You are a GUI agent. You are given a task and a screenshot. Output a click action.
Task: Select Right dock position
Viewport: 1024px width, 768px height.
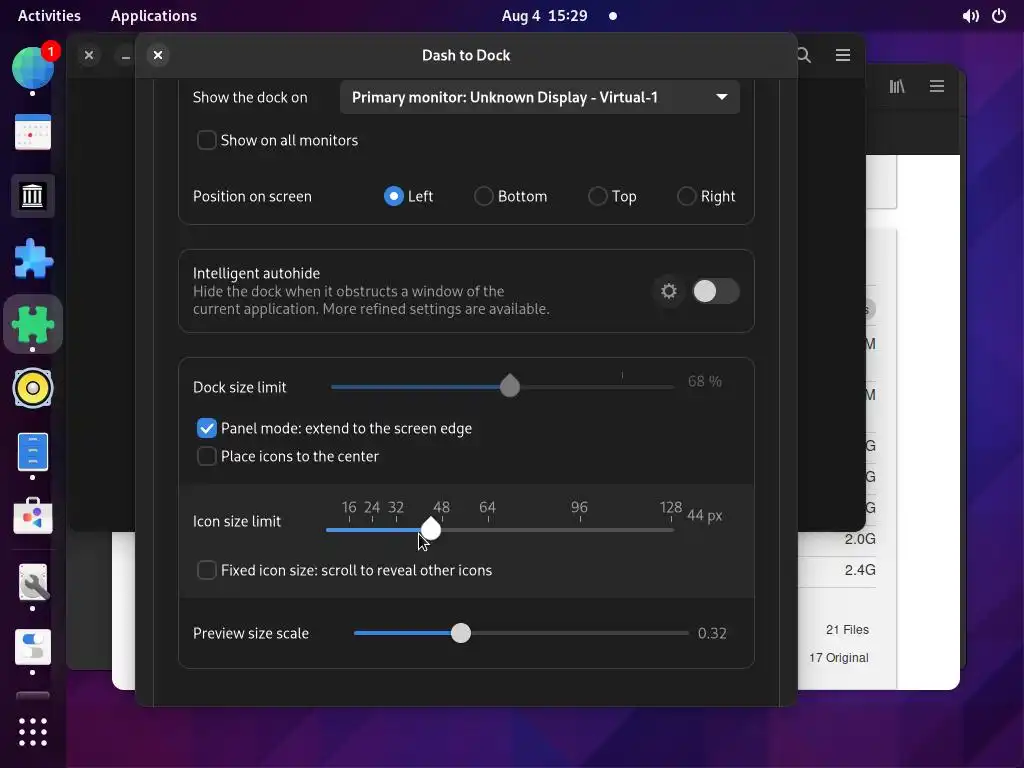click(686, 197)
